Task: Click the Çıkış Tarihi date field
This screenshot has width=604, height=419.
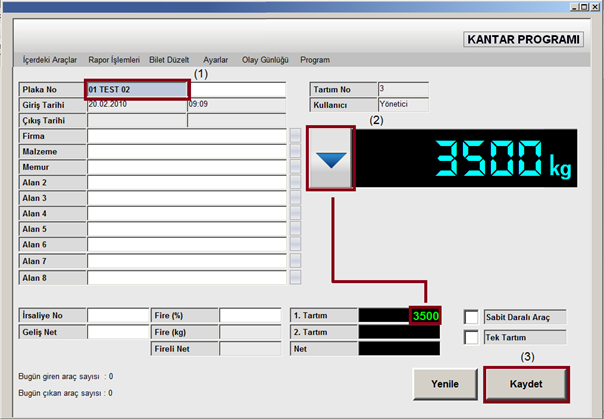Action: pos(137,121)
